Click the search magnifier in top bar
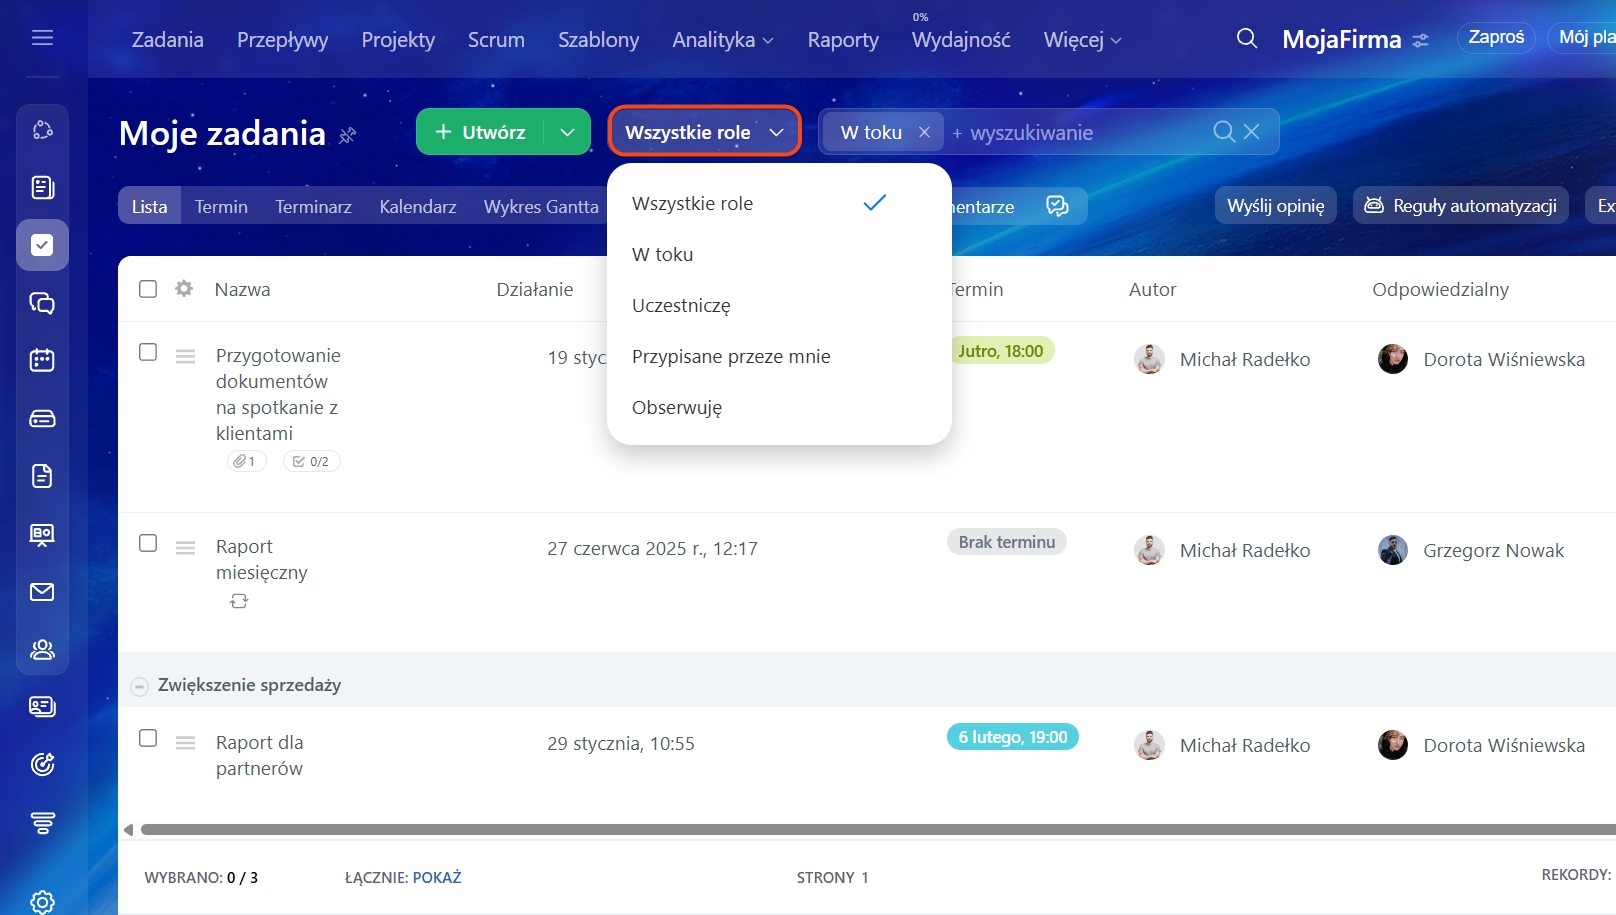The image size is (1616, 915). pyautogui.click(x=1246, y=38)
